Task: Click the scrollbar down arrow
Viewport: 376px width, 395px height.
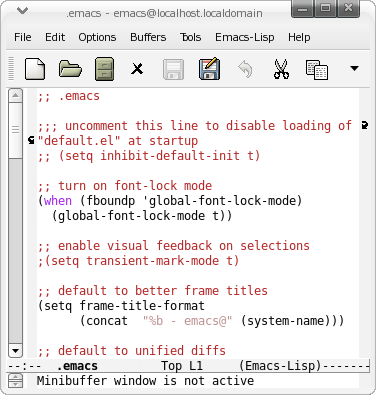Action: click(15, 350)
